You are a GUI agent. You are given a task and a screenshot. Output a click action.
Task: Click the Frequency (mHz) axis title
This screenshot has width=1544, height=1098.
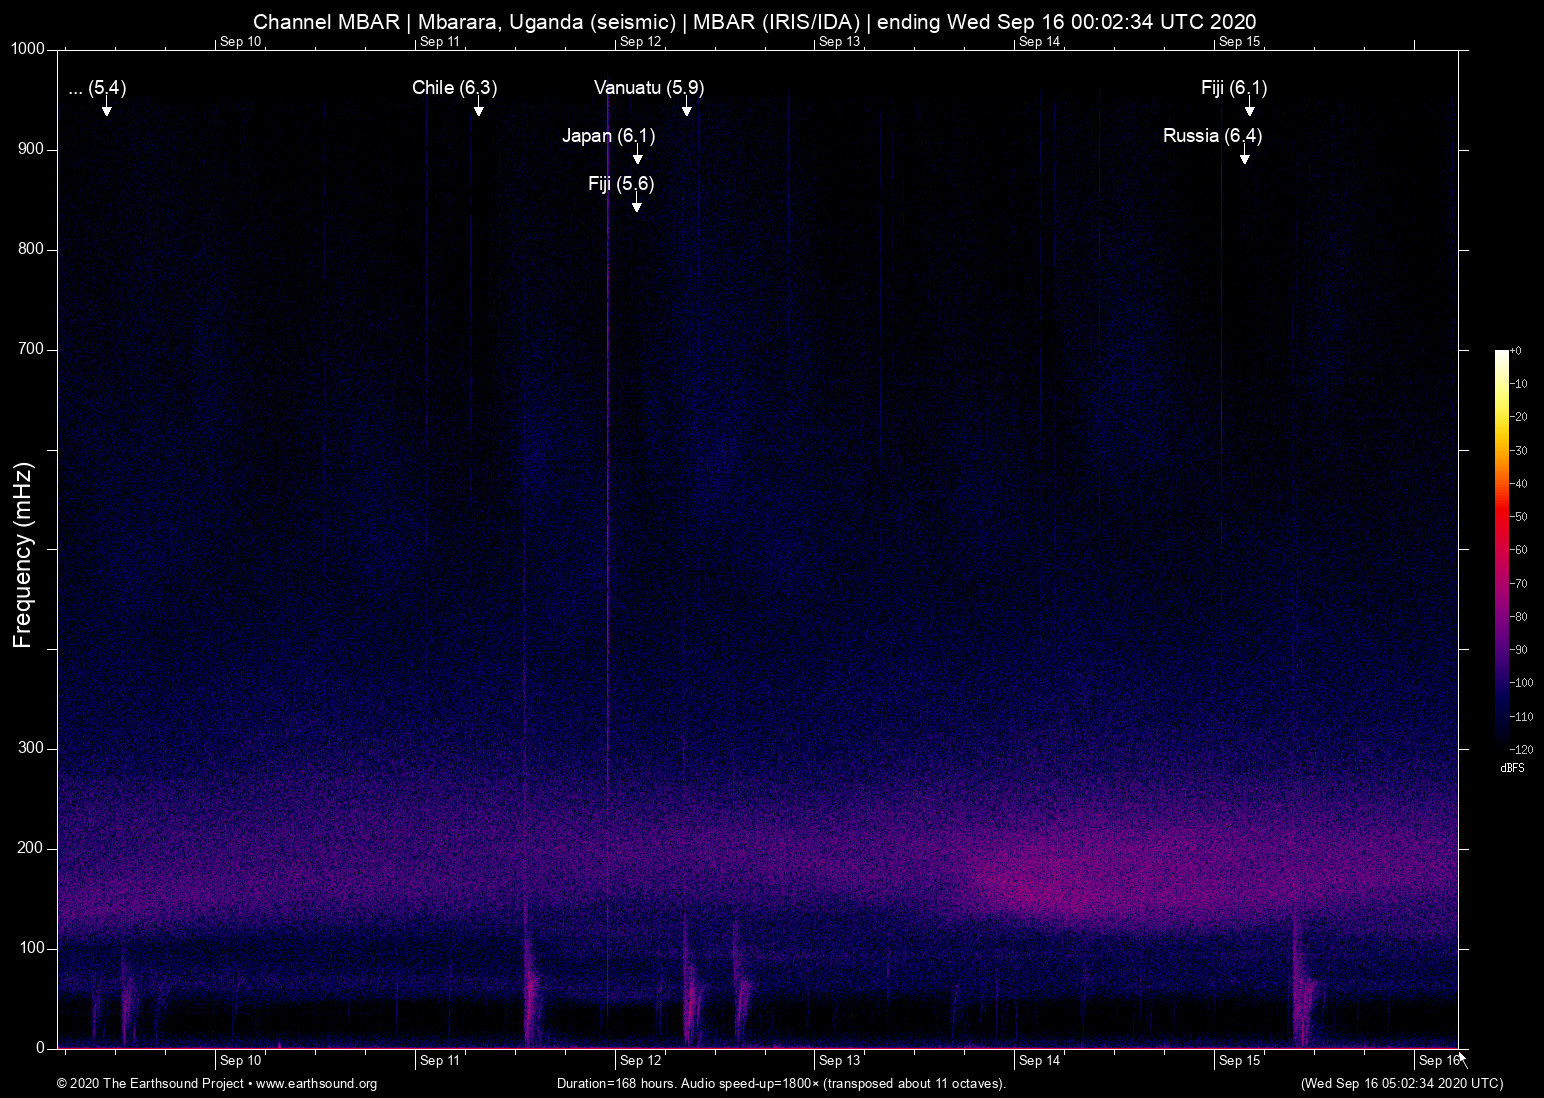23,555
